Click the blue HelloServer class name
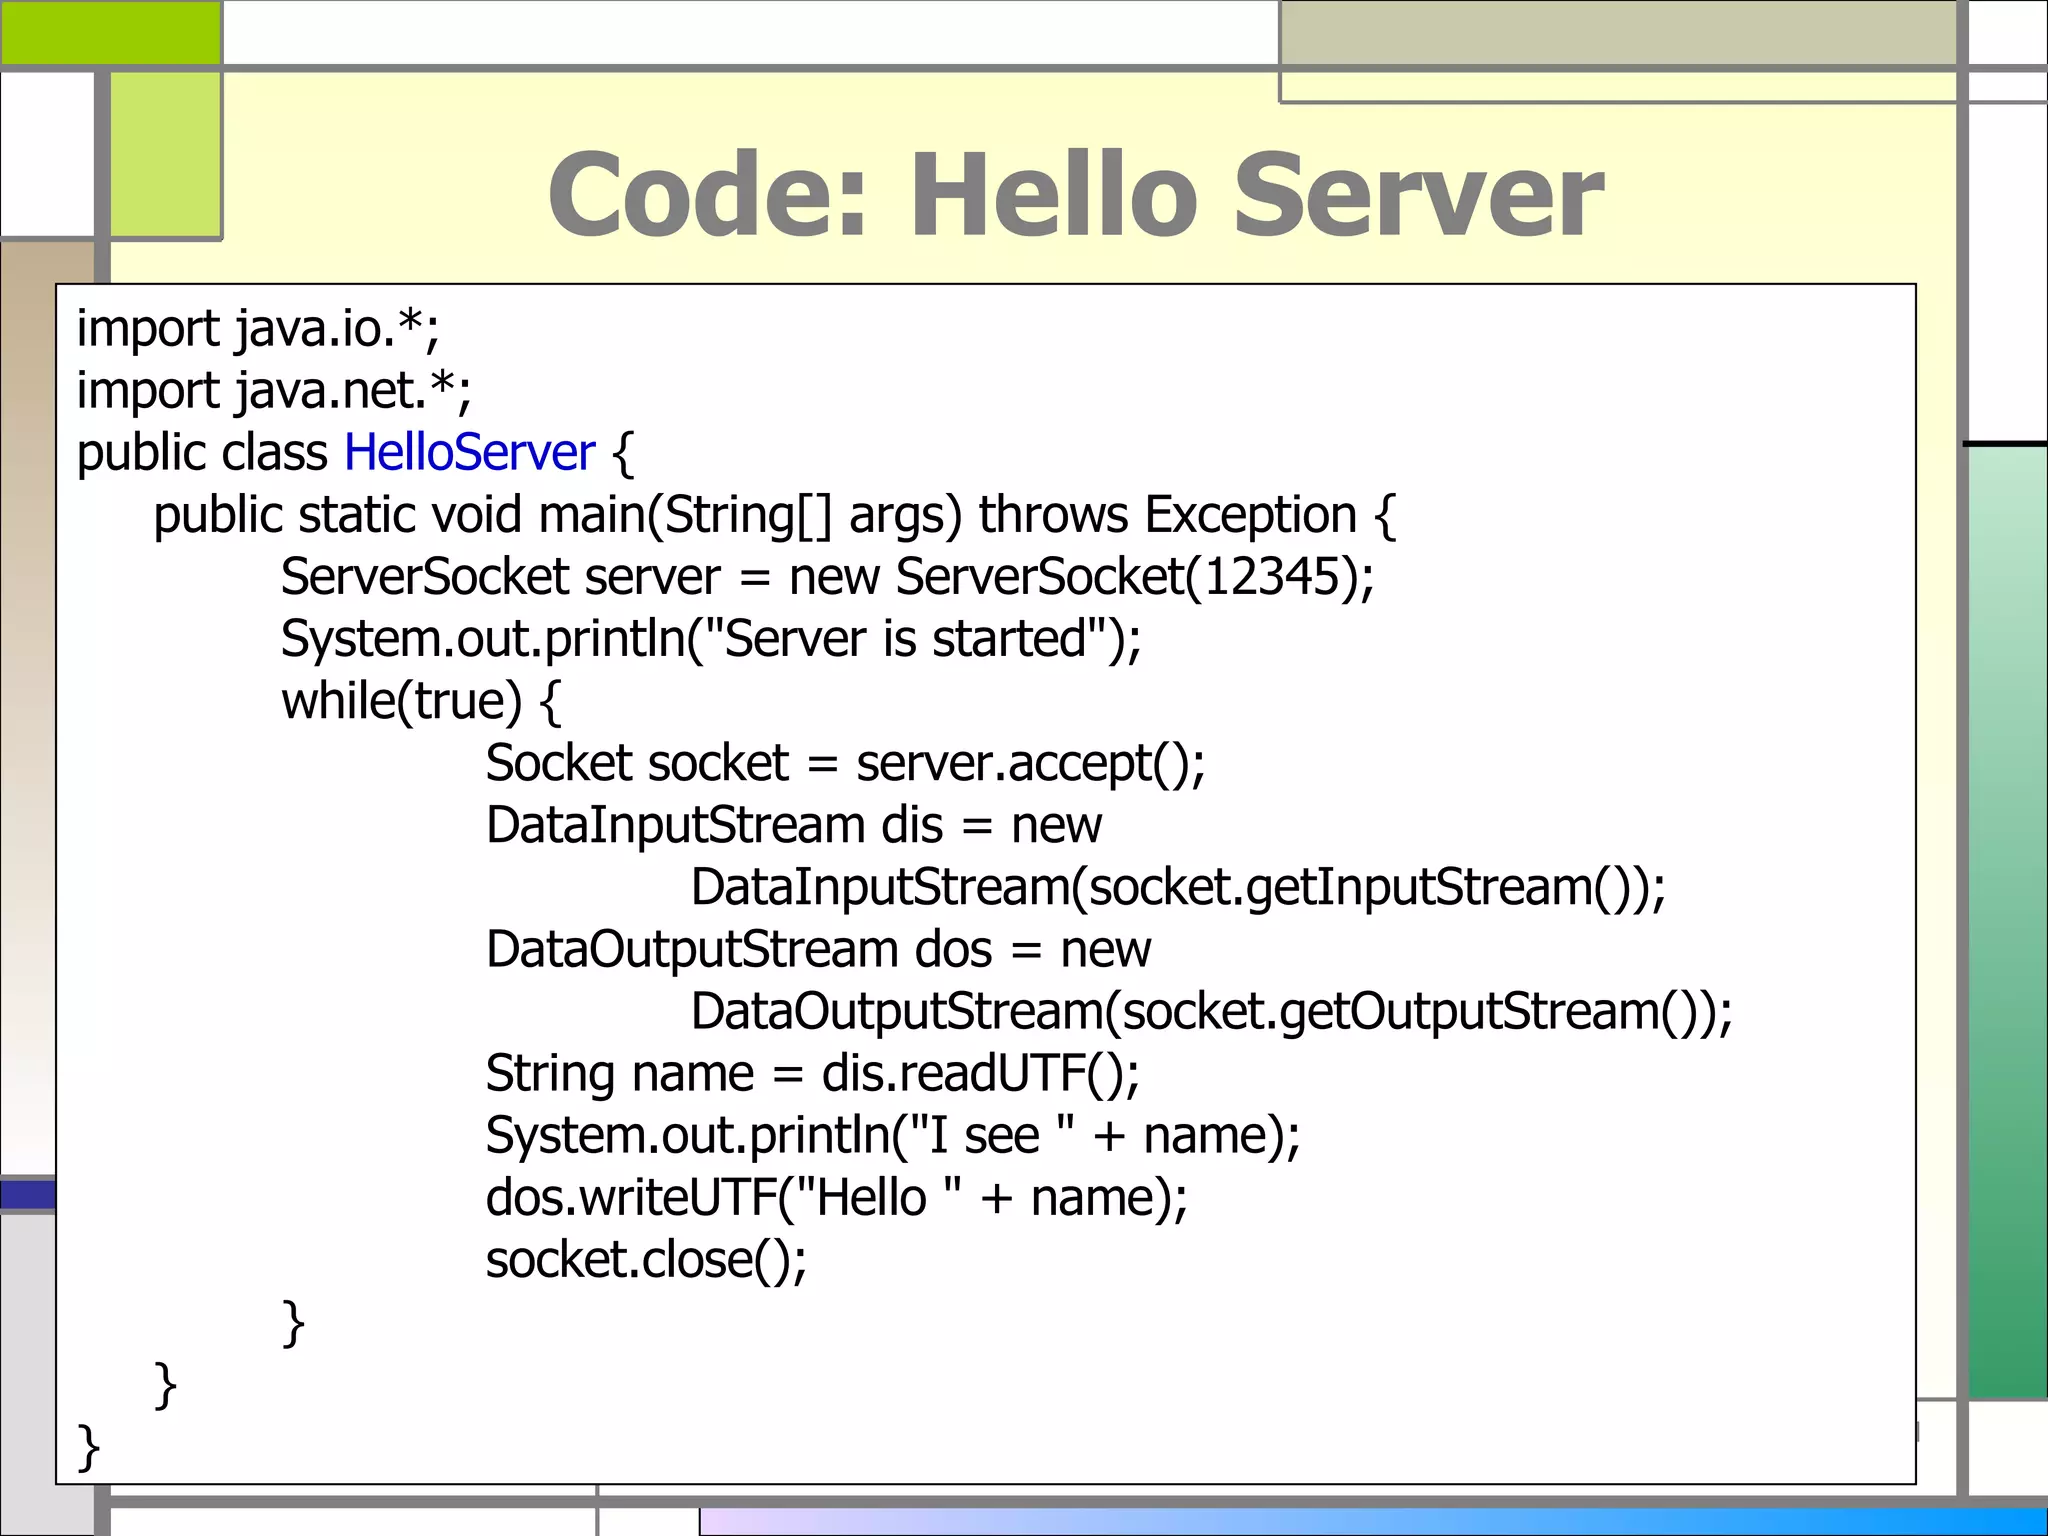The image size is (2048, 1536). 469,453
